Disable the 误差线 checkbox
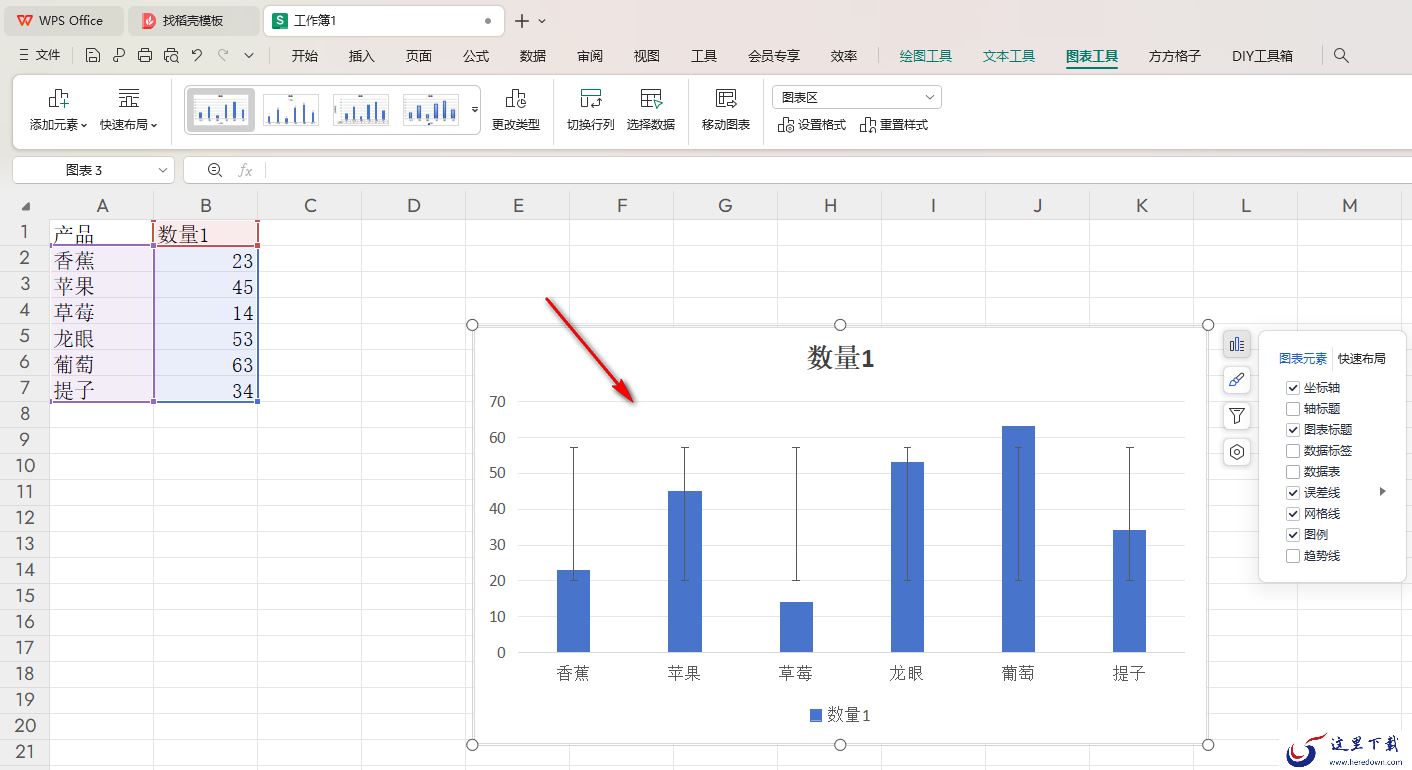The height and width of the screenshot is (770, 1412). 1293,493
